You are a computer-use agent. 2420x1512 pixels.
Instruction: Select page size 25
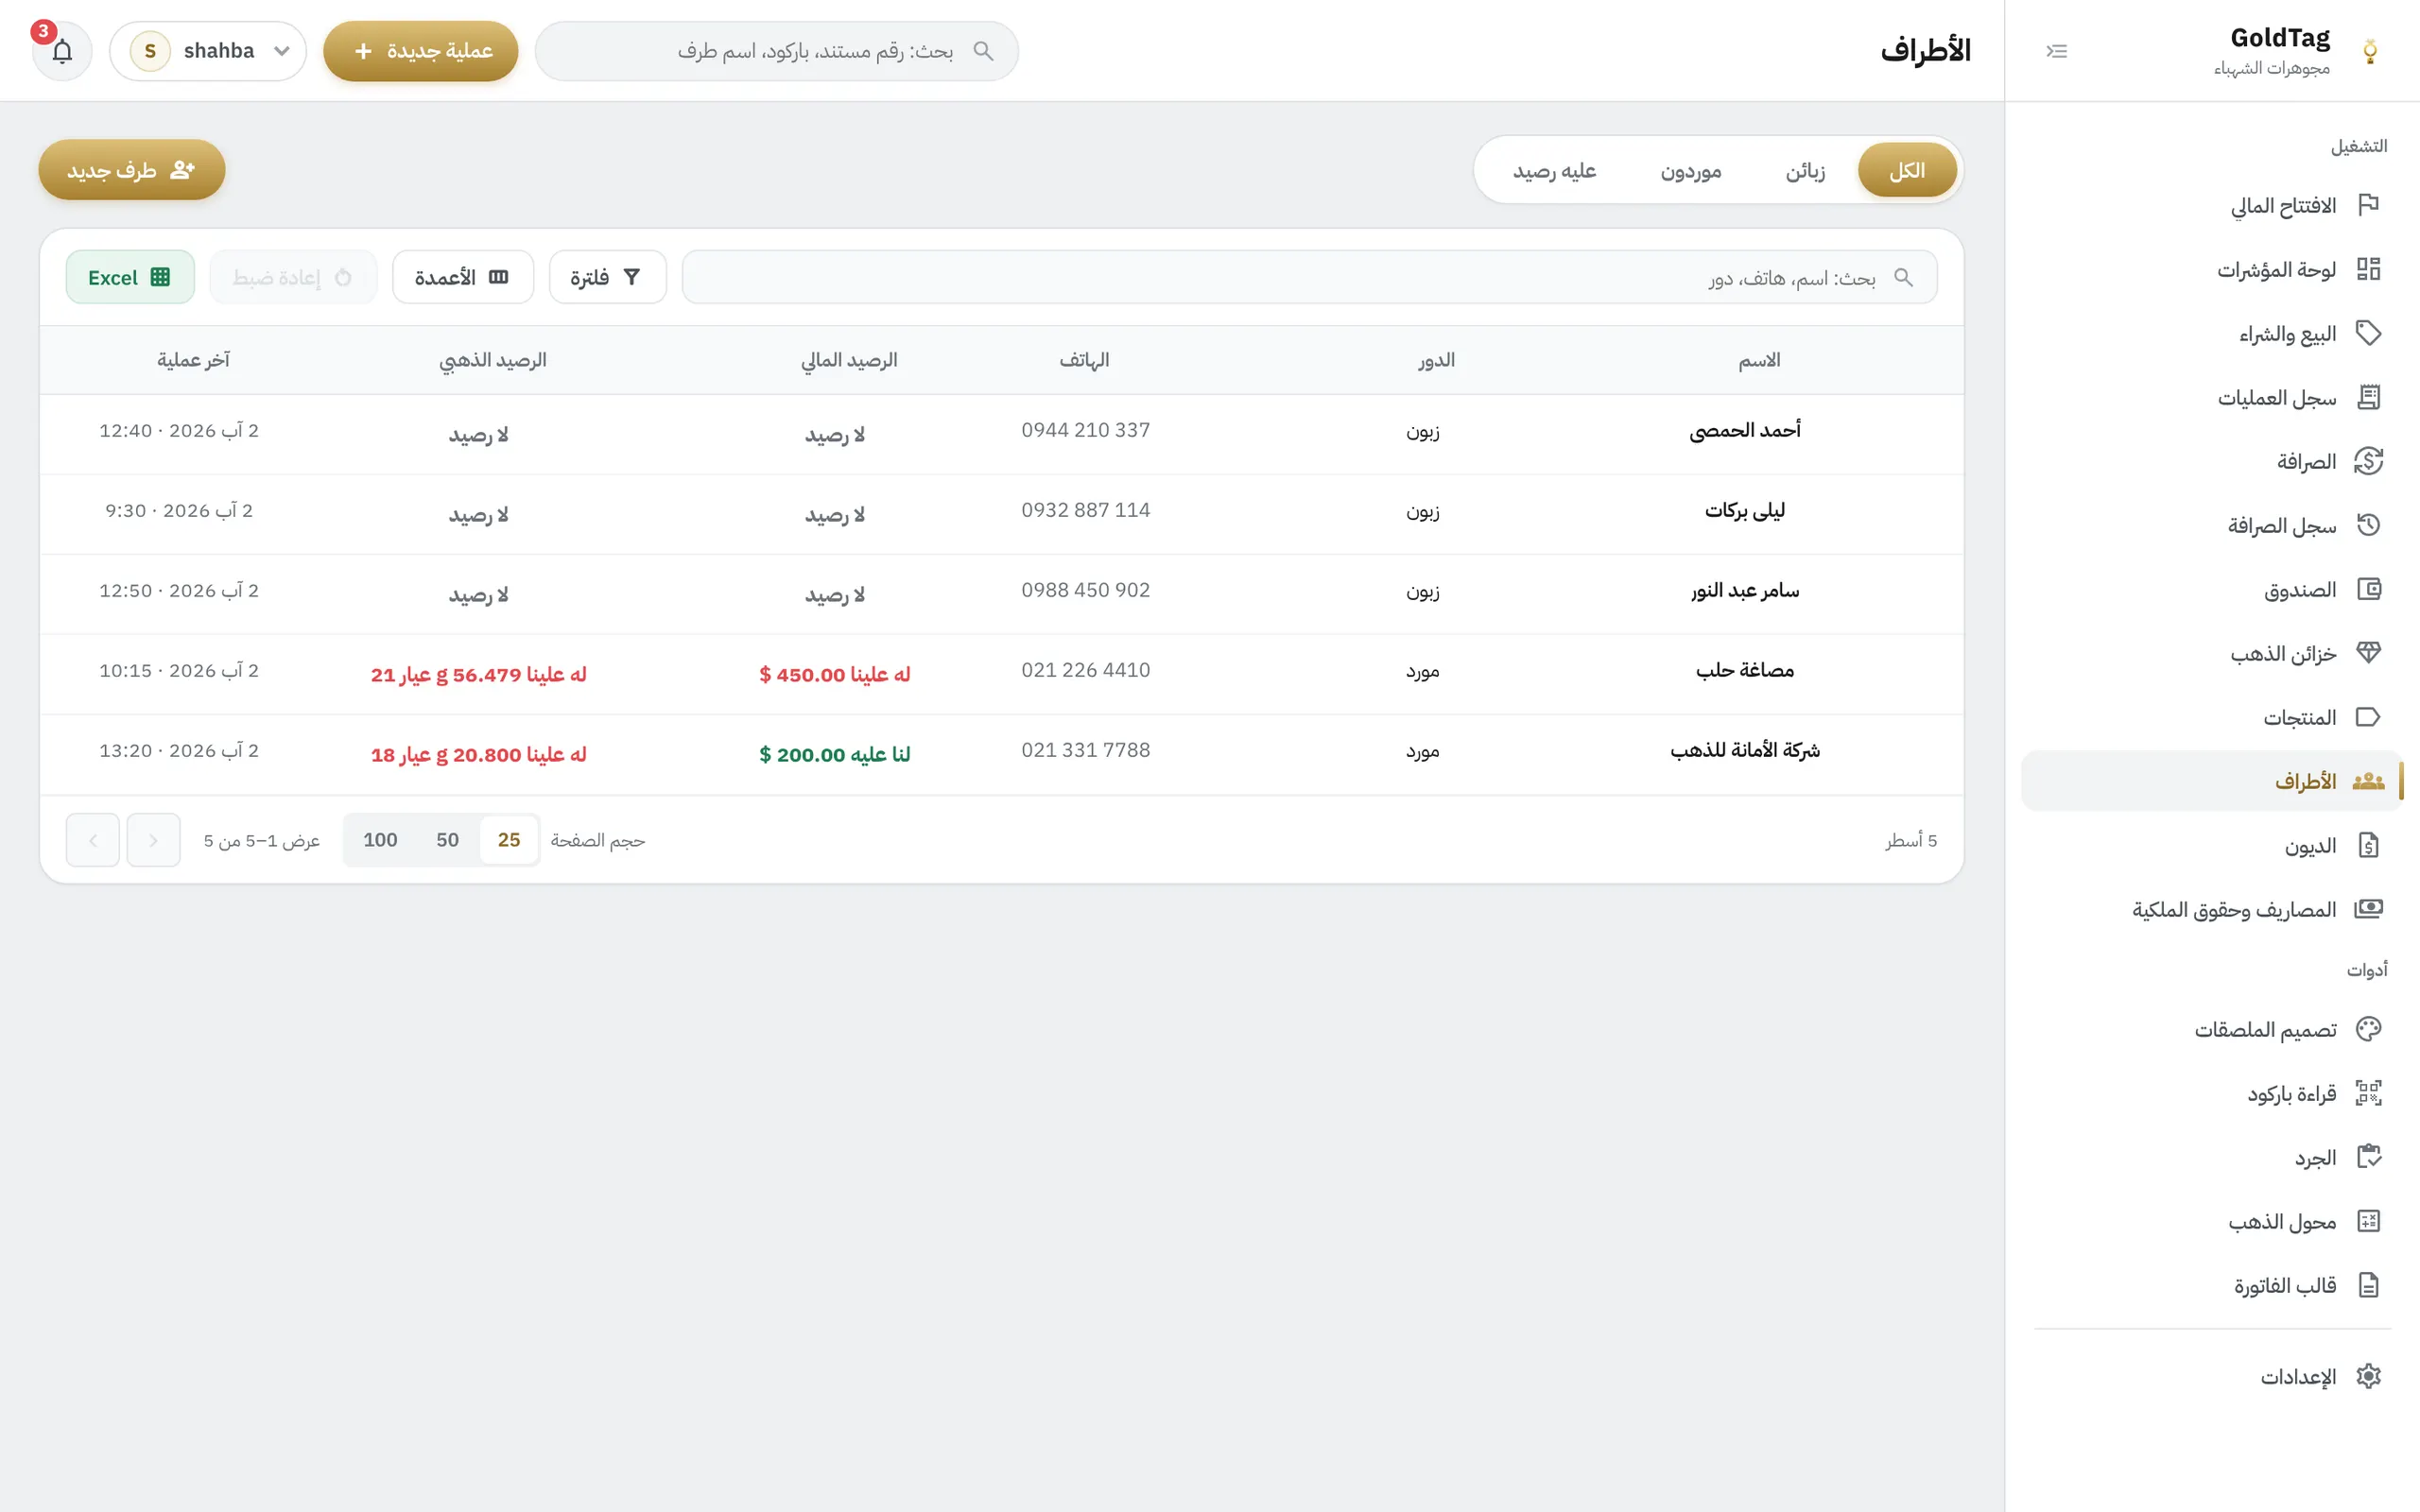[x=509, y=840]
